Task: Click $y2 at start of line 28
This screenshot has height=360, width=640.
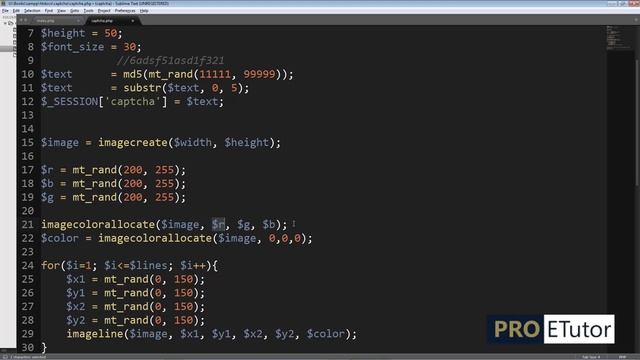Action: [76, 320]
